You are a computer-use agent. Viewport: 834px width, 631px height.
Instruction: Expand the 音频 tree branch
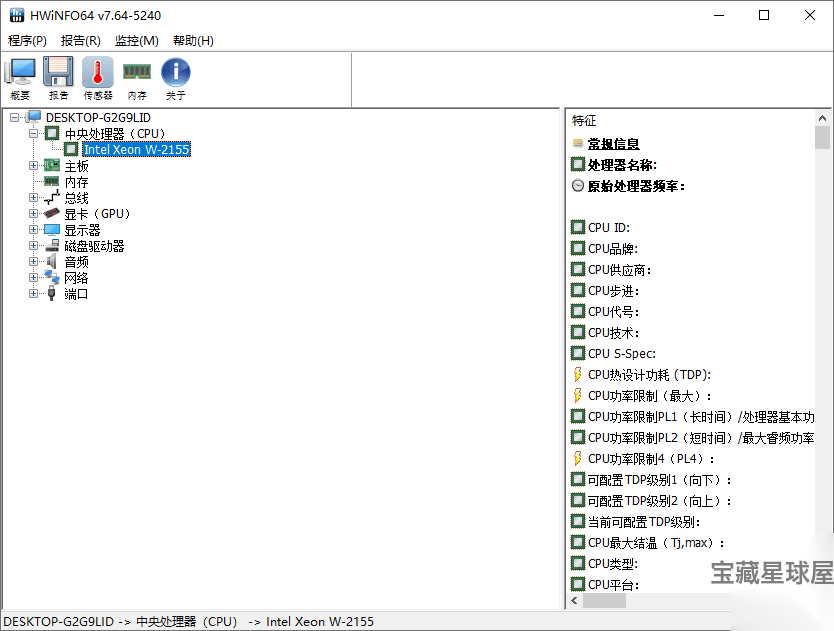tap(34, 261)
